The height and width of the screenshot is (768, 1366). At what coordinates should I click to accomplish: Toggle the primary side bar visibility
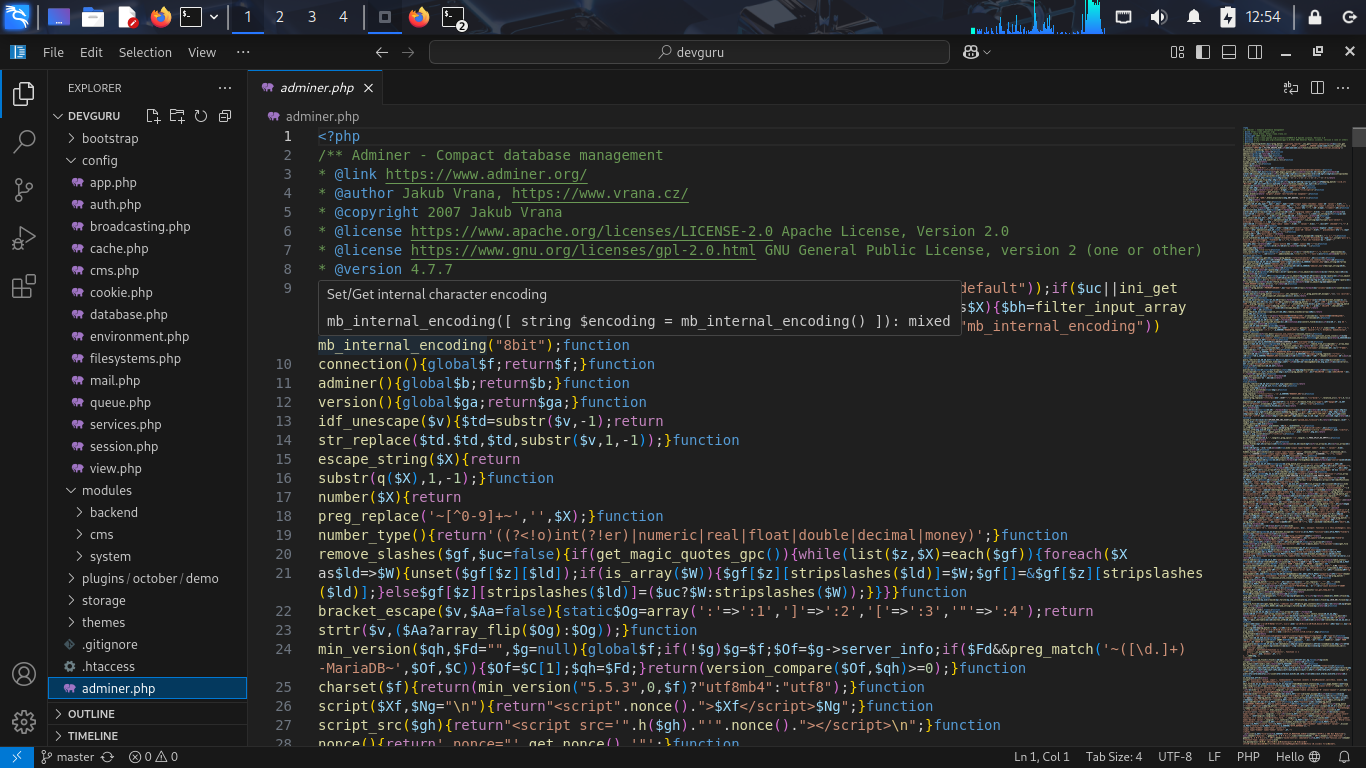1202,52
